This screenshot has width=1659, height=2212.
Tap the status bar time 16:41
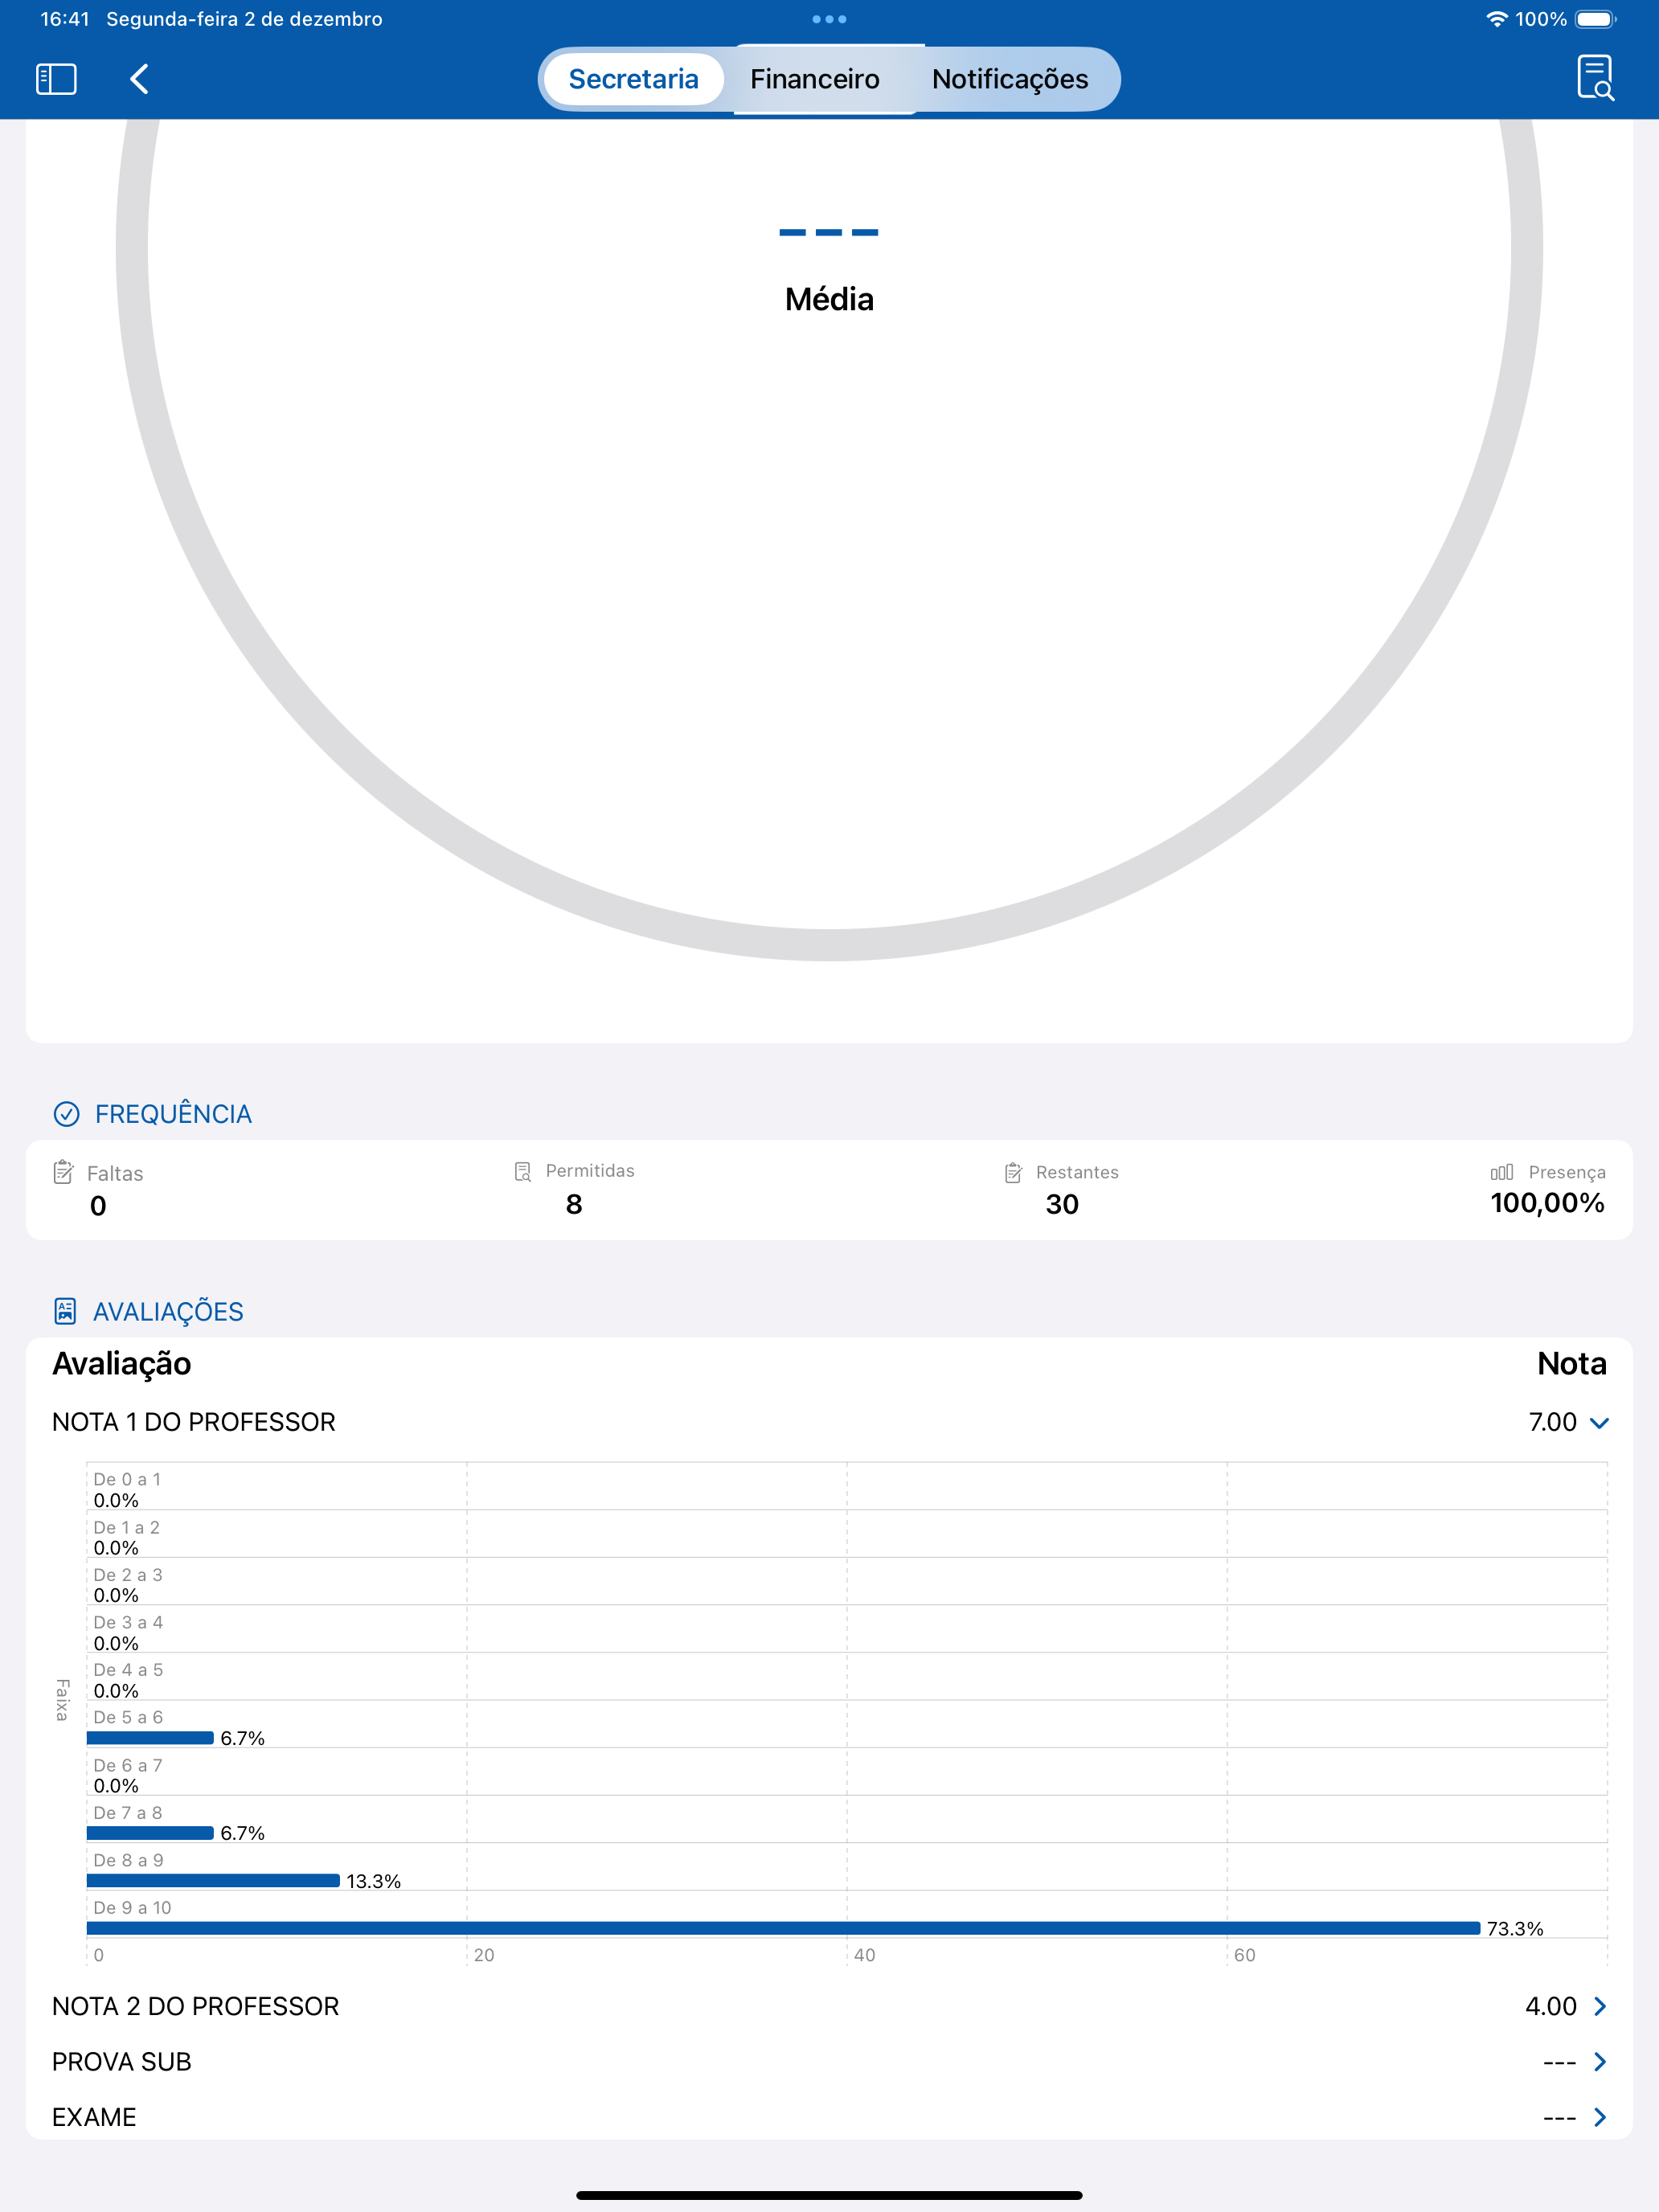click(x=65, y=19)
